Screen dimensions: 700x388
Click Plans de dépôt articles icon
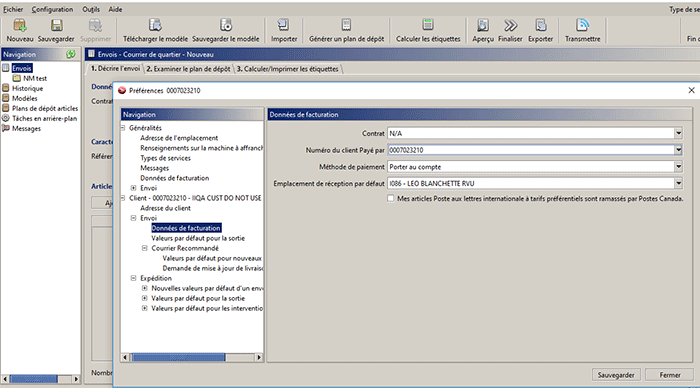(6, 108)
